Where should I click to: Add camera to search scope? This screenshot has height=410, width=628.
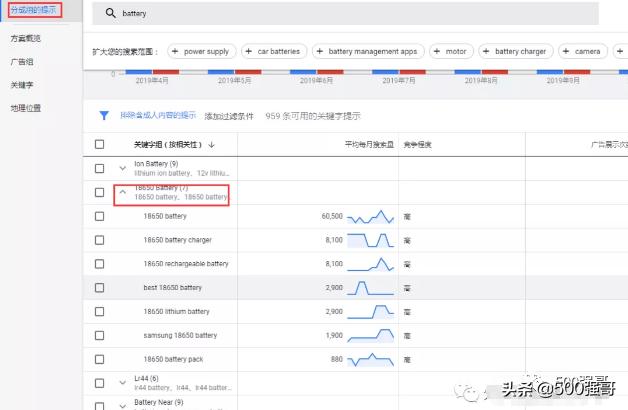coord(583,51)
